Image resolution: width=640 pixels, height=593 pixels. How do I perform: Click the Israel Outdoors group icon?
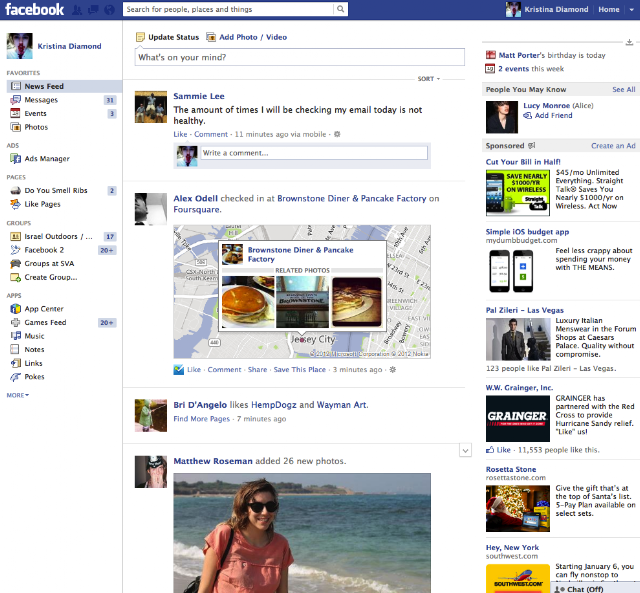click(16, 236)
